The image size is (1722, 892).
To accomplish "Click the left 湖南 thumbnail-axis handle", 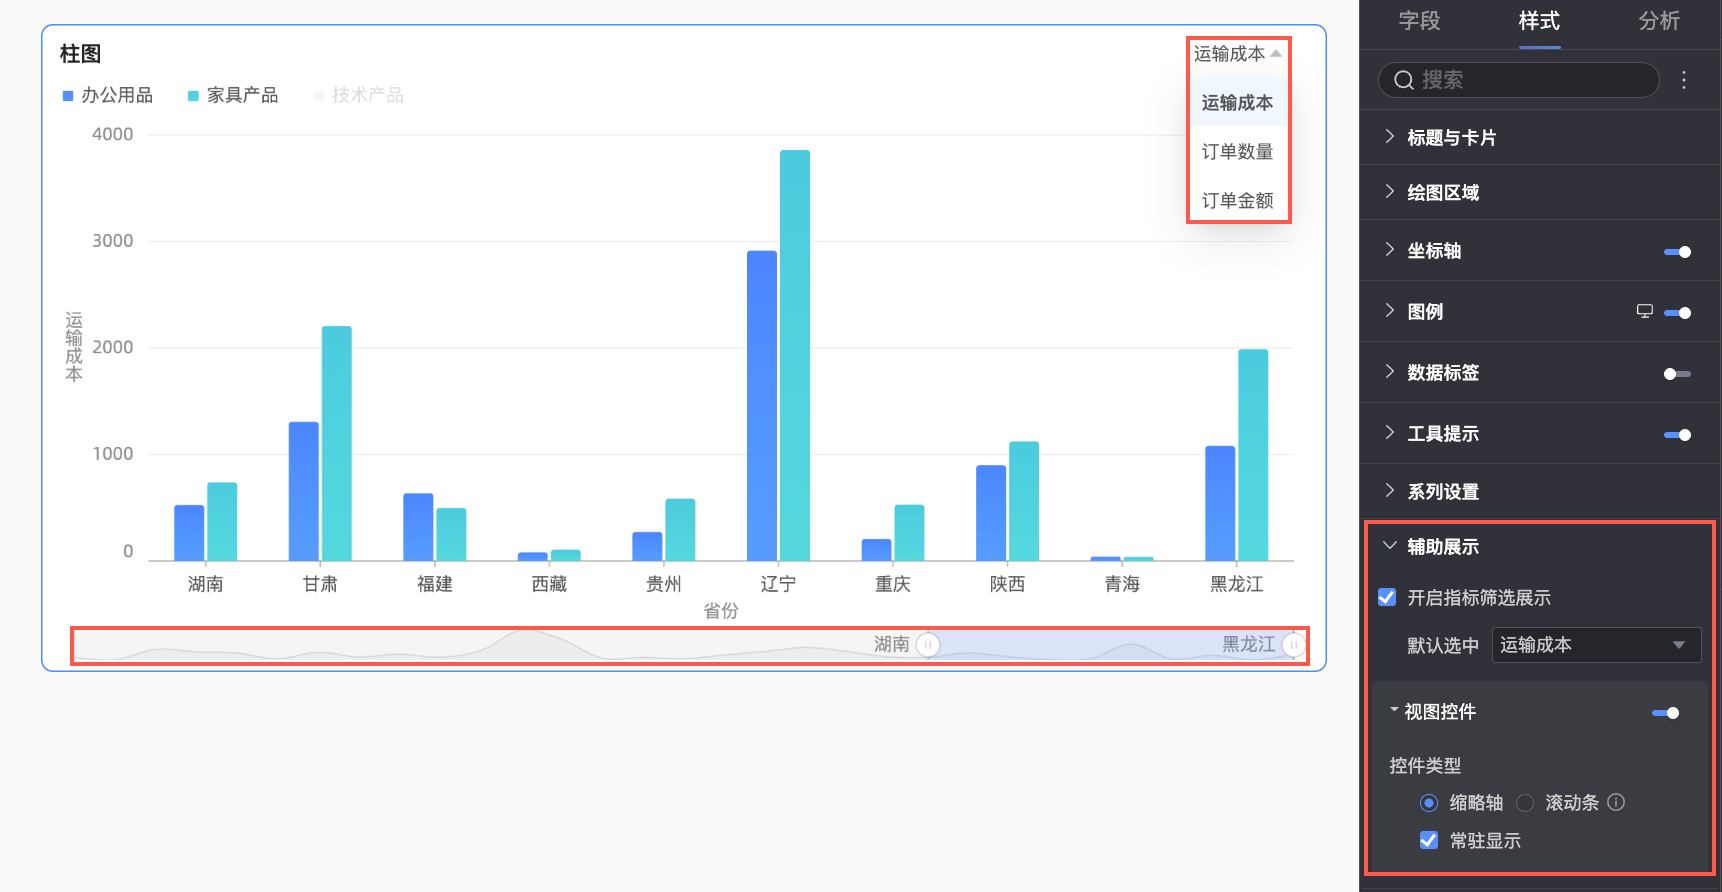I will click(x=928, y=645).
